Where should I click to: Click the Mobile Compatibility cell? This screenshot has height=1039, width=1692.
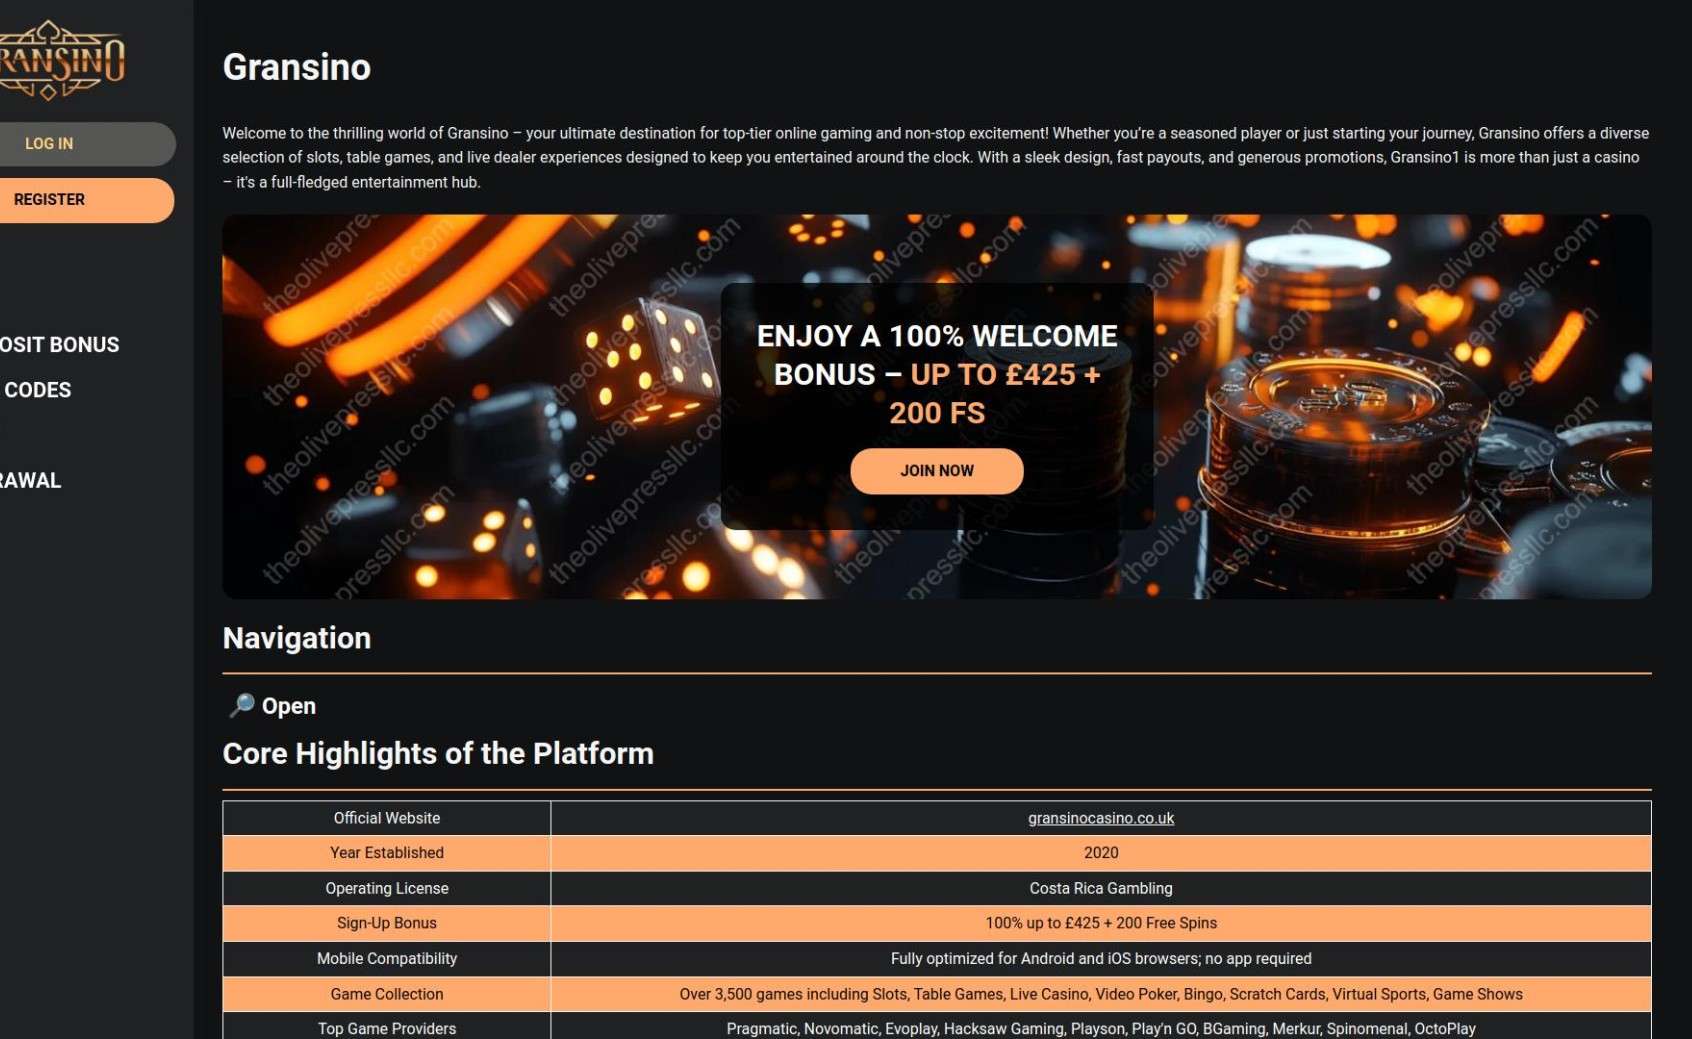pos(387,958)
